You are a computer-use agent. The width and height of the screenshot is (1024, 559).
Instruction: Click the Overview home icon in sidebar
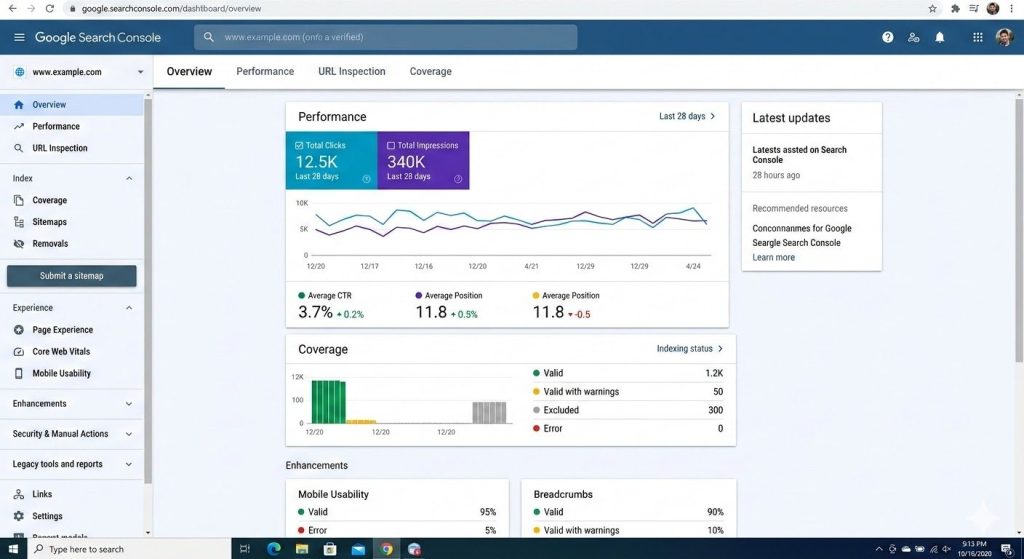[x=18, y=104]
